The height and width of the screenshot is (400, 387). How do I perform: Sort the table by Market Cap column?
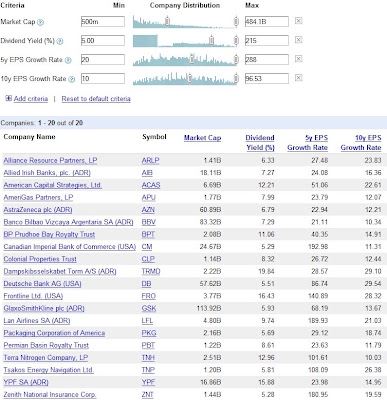(202, 138)
